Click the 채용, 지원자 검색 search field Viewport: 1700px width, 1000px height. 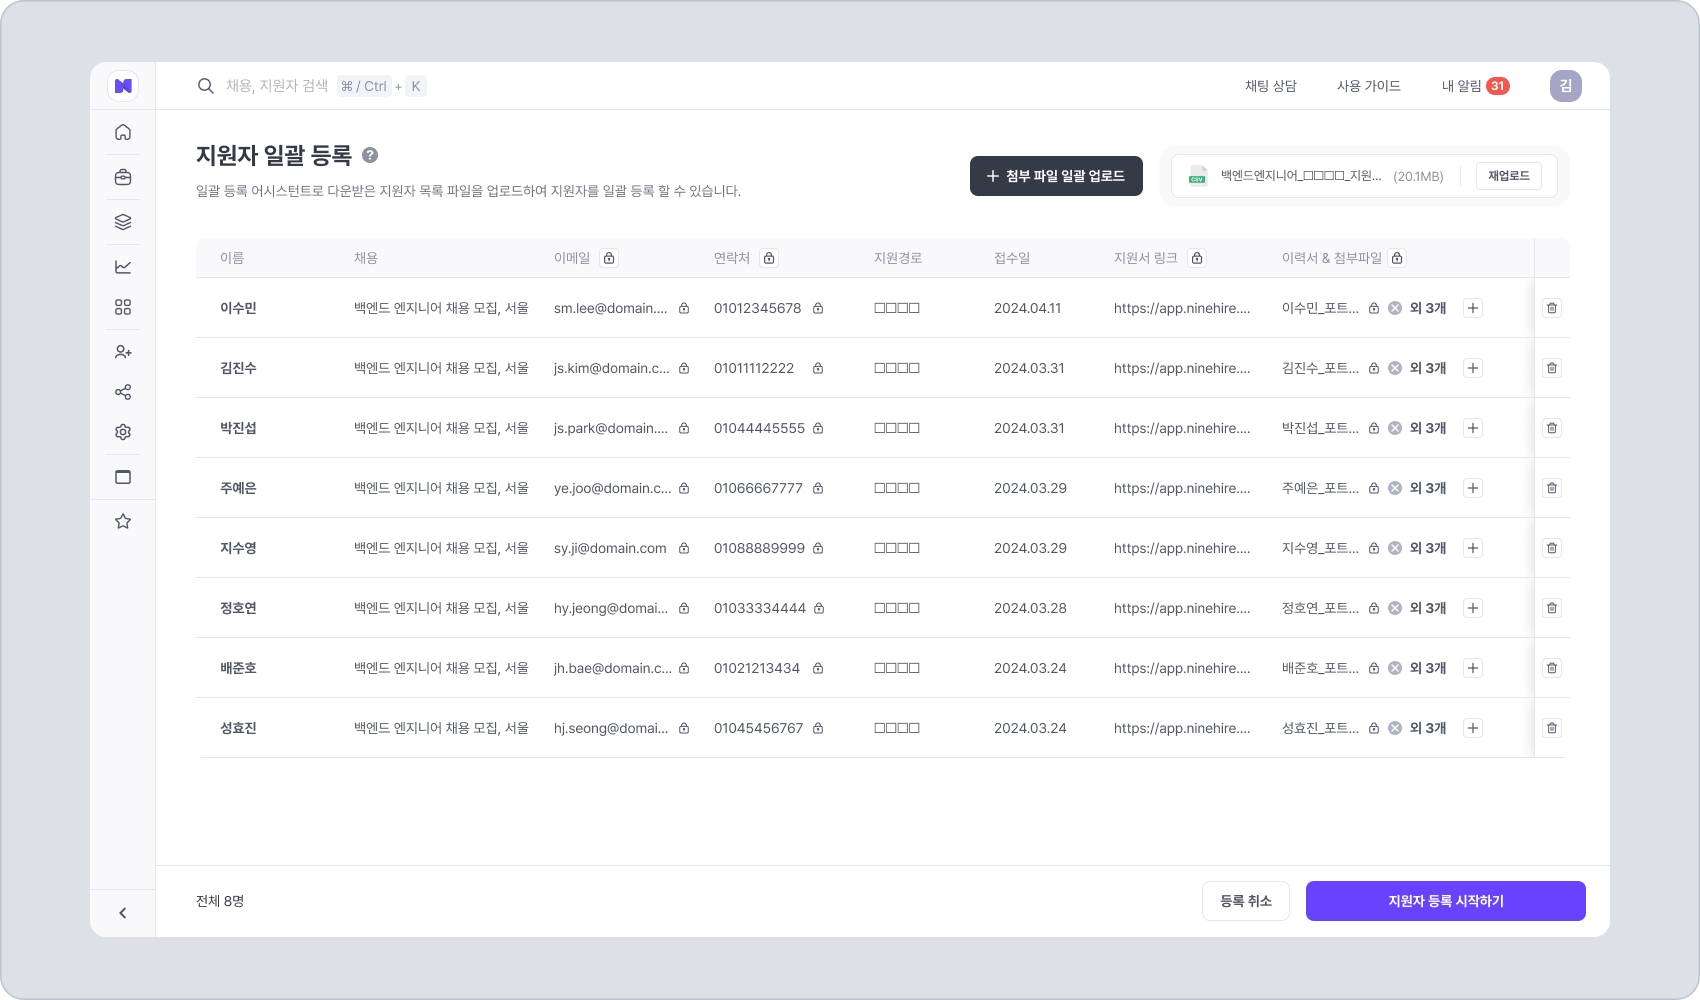coord(312,86)
